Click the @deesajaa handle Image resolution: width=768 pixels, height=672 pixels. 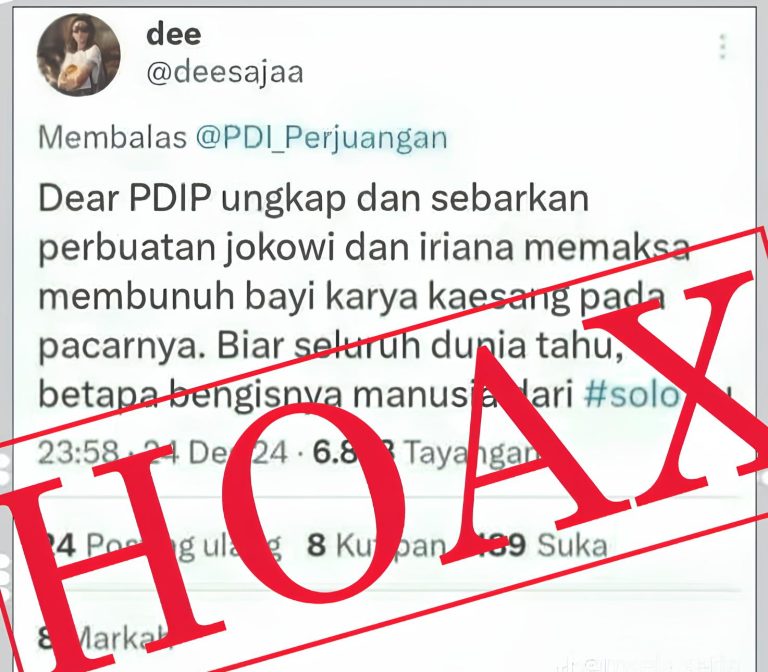[225, 72]
